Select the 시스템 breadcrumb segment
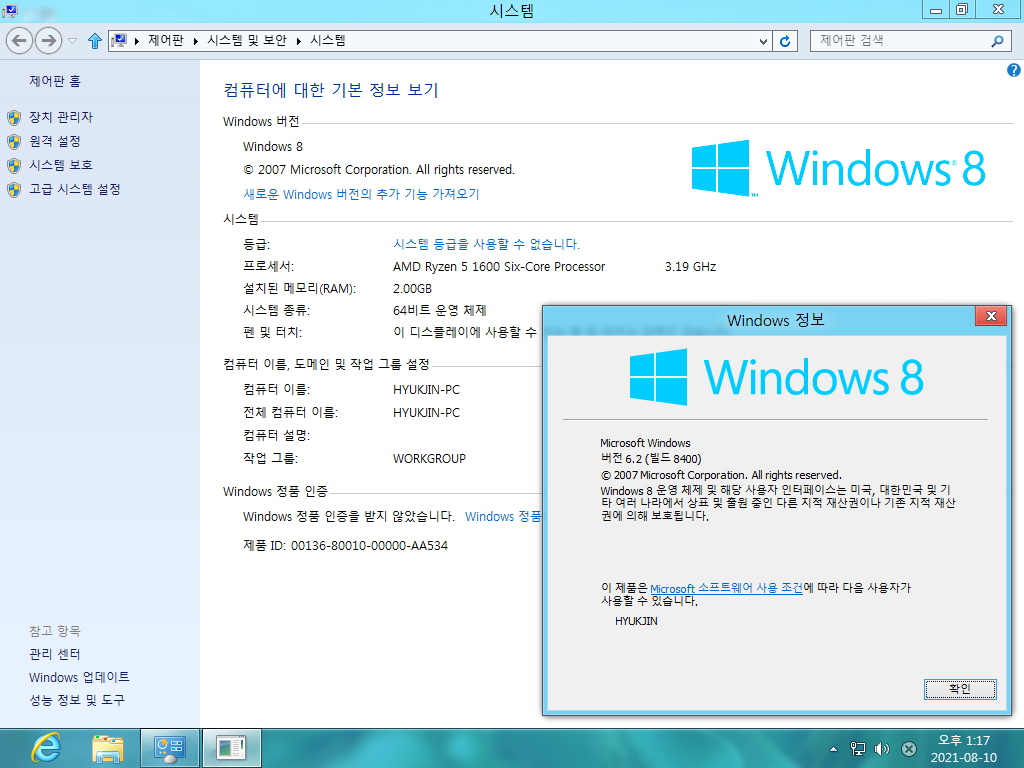This screenshot has height=768, width=1024. click(x=328, y=40)
